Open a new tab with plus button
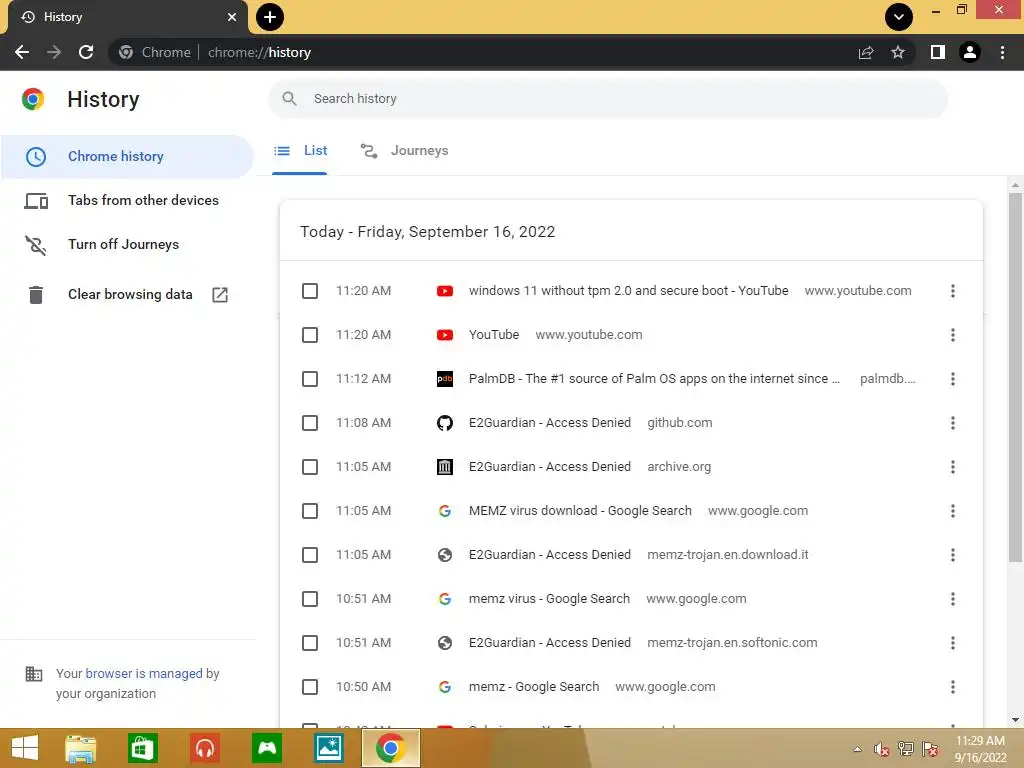The height and width of the screenshot is (768, 1024). tap(270, 17)
